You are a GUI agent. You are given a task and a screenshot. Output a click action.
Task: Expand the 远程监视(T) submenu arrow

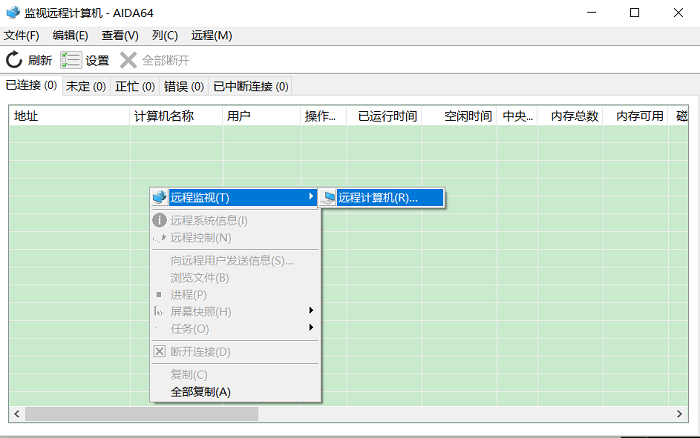click(311, 196)
